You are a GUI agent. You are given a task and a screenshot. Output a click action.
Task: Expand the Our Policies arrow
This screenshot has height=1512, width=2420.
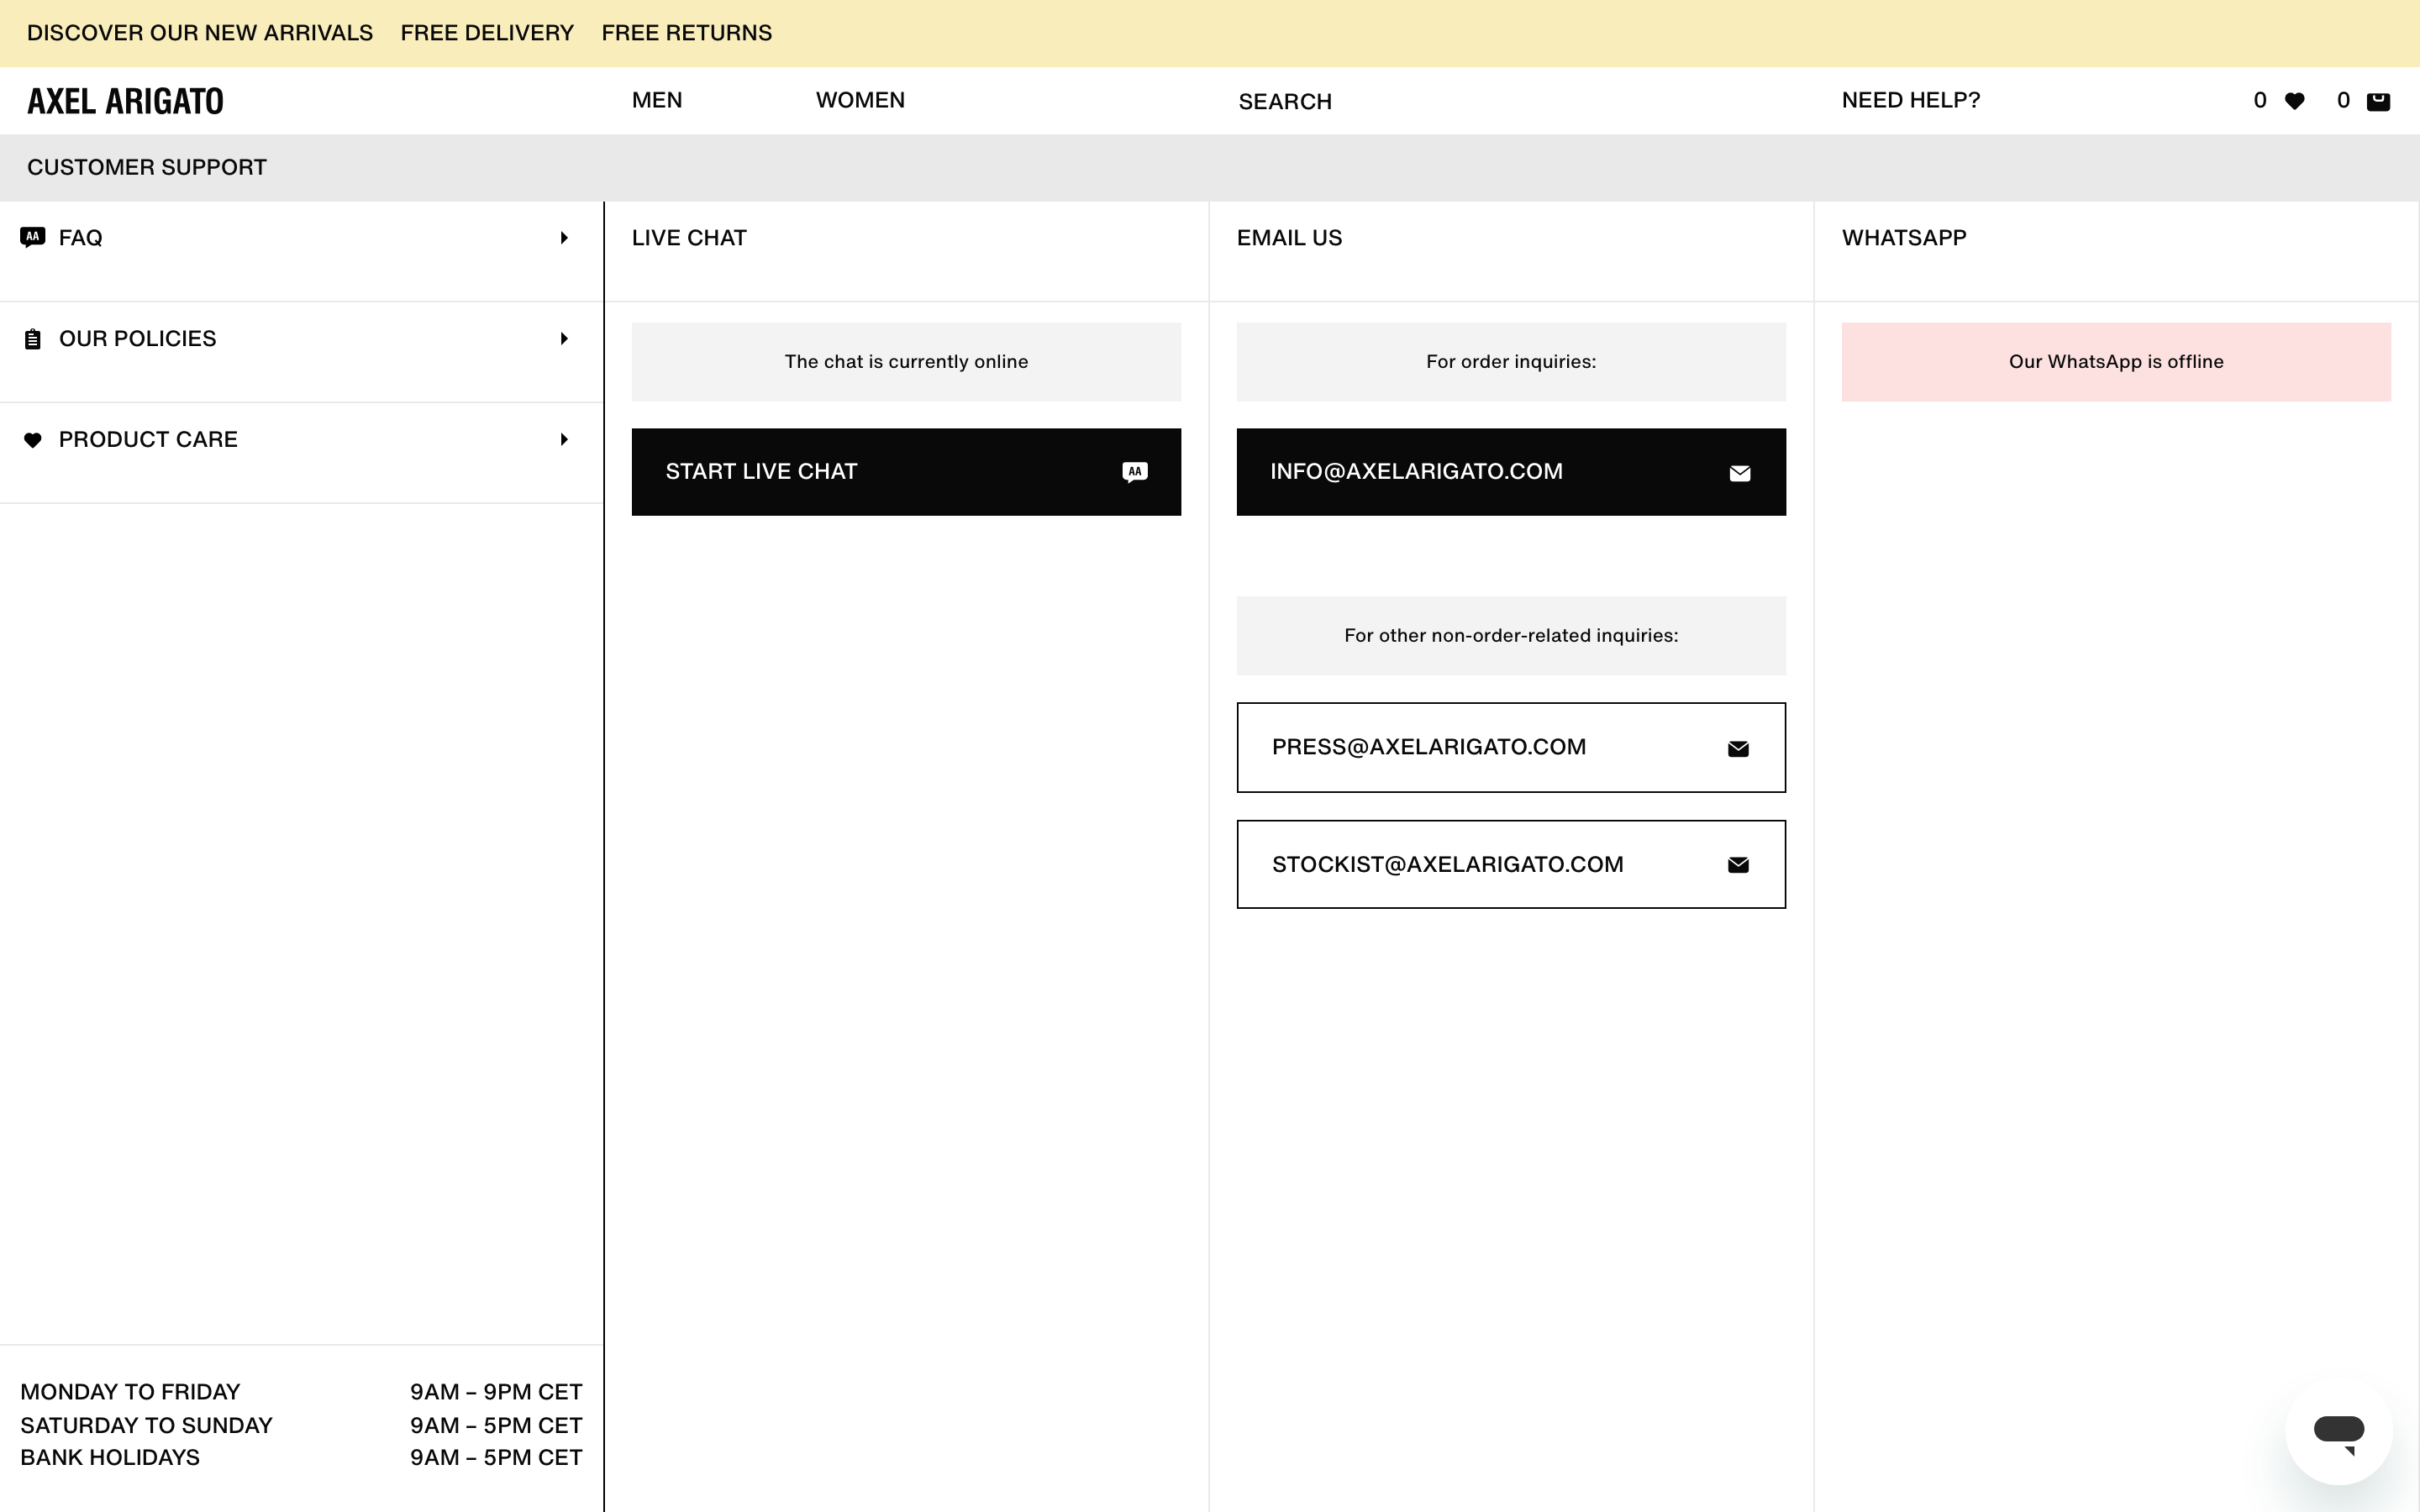point(564,339)
